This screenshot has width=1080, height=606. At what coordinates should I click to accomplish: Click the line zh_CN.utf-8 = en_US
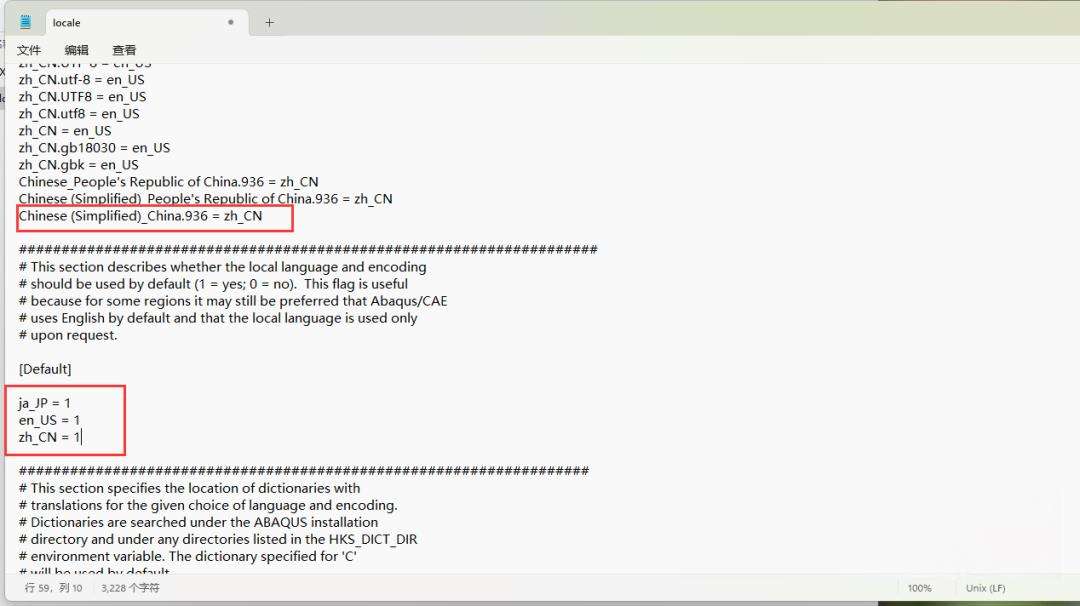pos(81,80)
